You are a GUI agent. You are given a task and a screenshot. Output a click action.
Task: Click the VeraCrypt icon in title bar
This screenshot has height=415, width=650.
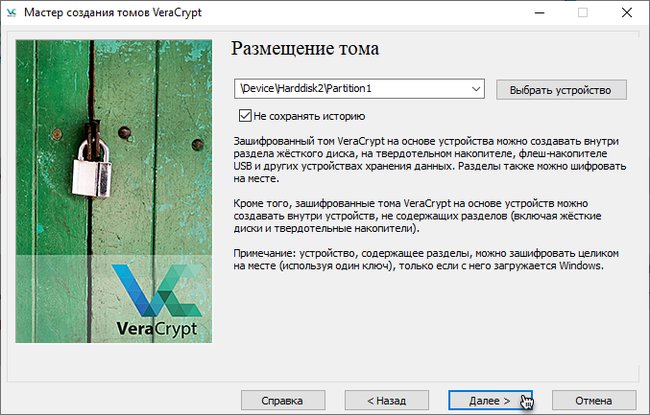pos(12,12)
